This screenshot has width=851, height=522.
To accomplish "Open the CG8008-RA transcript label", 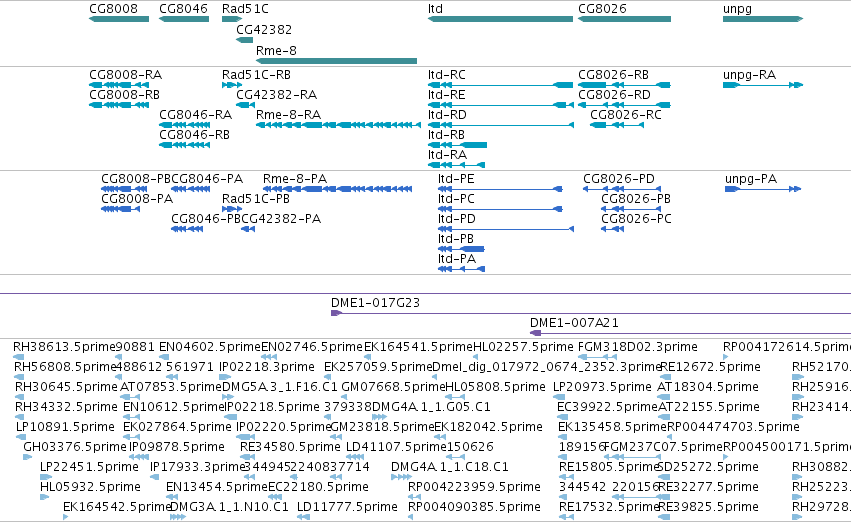I will pyautogui.click(x=125, y=74).
